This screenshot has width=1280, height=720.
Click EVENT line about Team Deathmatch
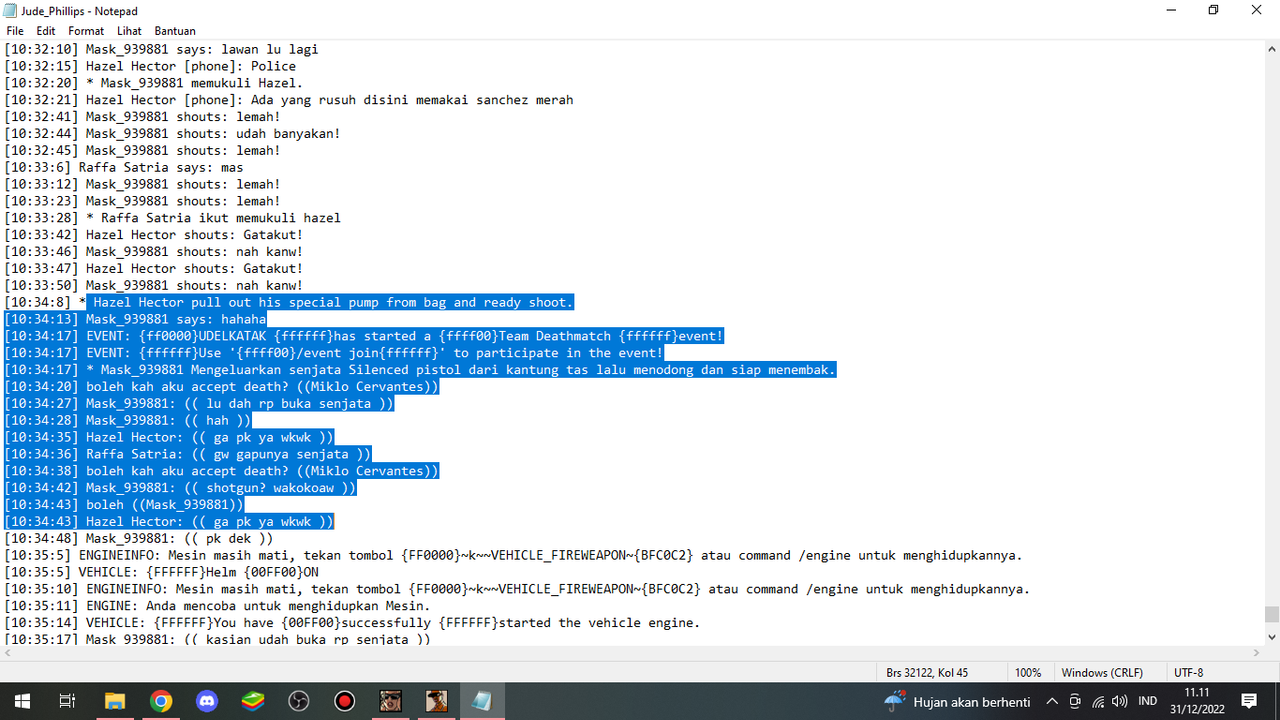point(363,336)
